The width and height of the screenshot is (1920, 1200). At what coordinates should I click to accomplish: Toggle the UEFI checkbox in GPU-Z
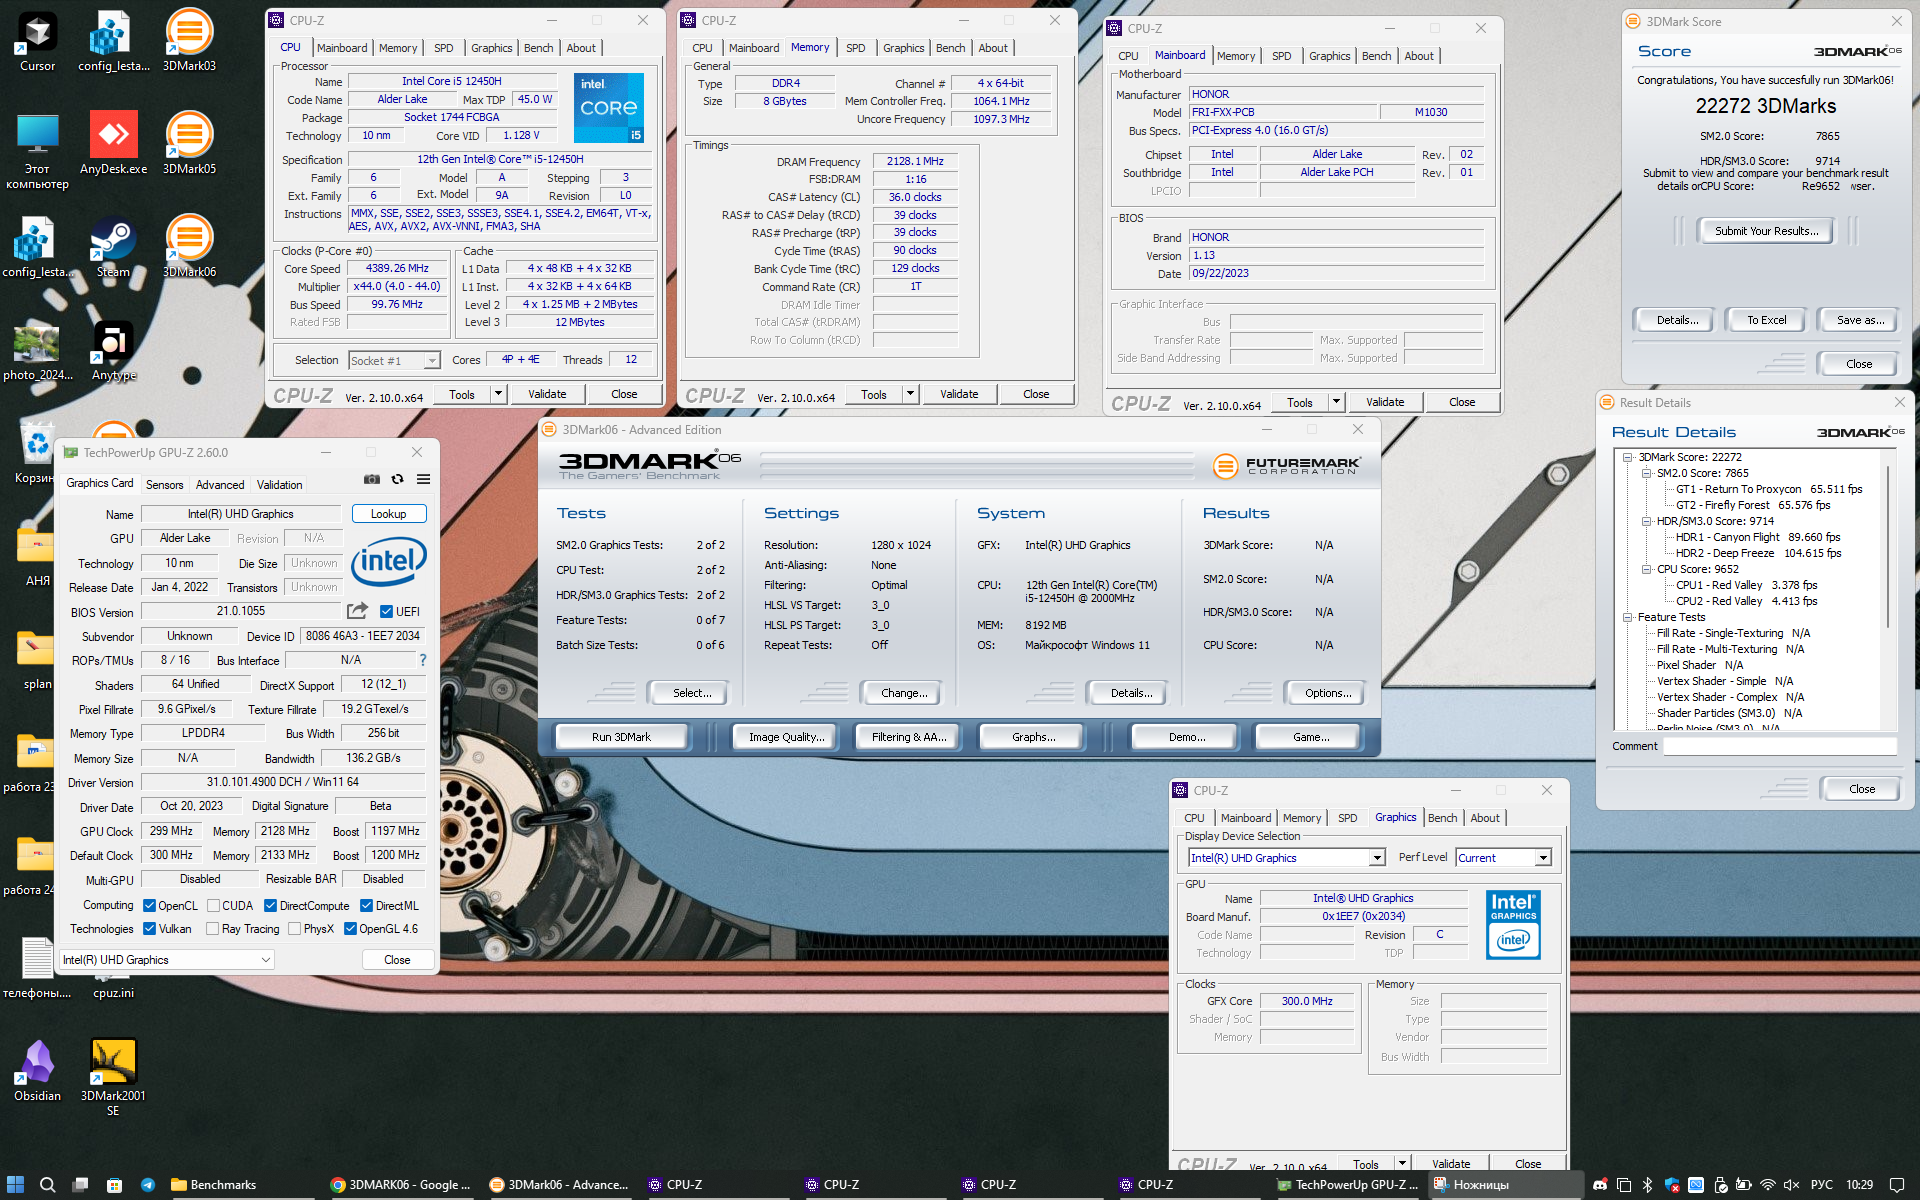click(x=386, y=611)
